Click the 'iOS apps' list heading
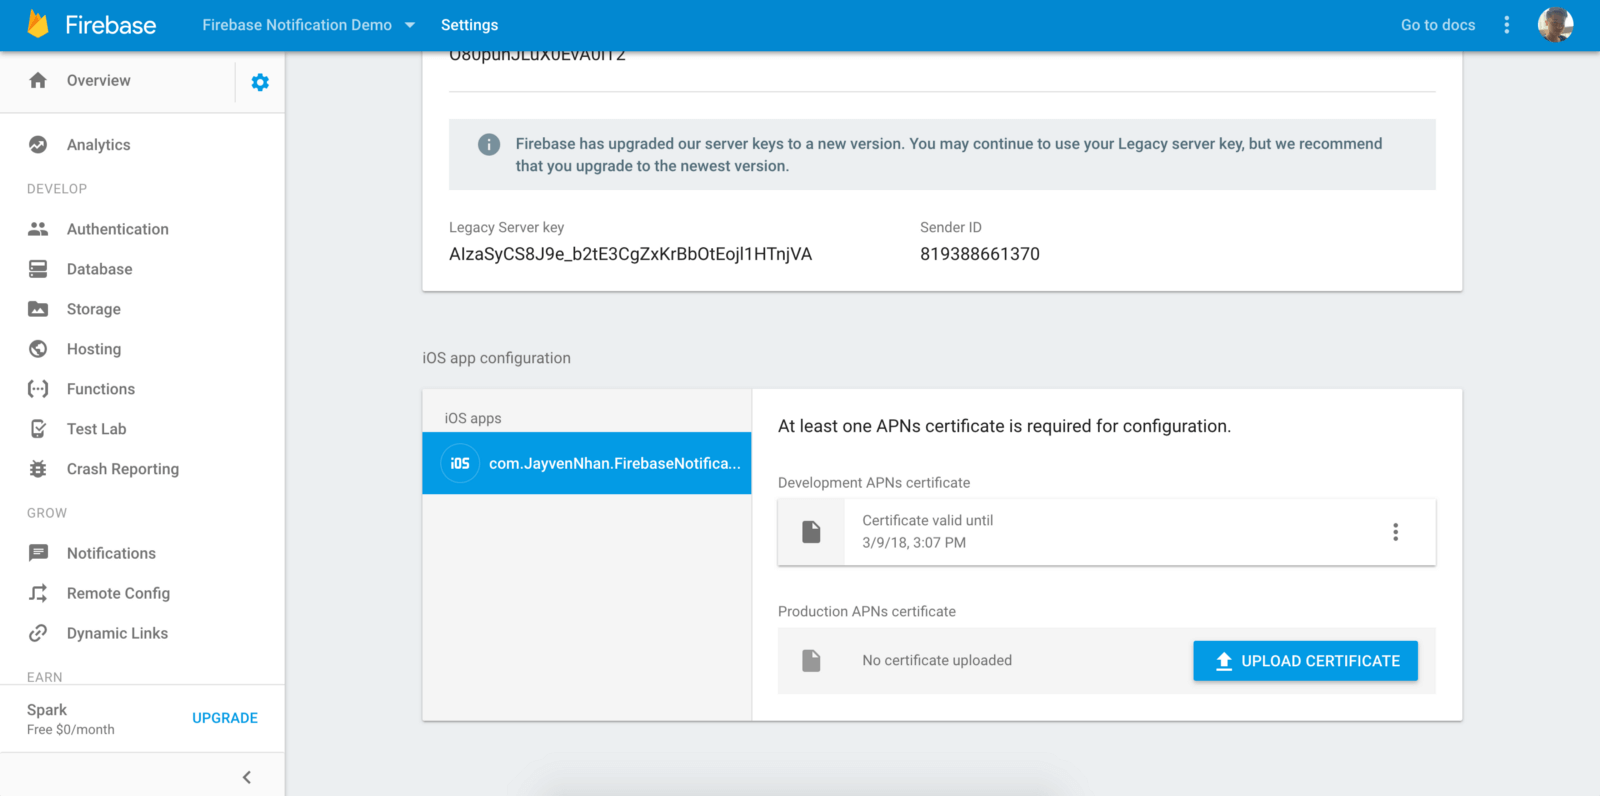Screen dimensions: 1600x796 (473, 418)
